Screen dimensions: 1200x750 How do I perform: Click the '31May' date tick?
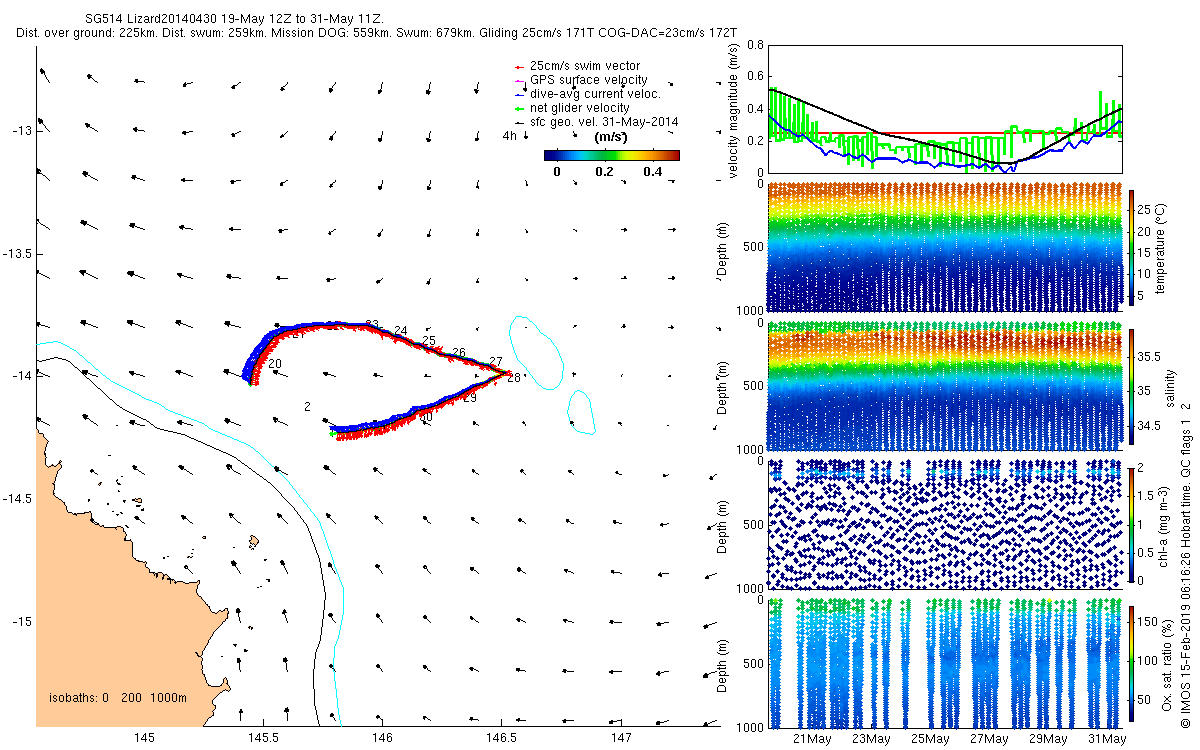point(1107,739)
